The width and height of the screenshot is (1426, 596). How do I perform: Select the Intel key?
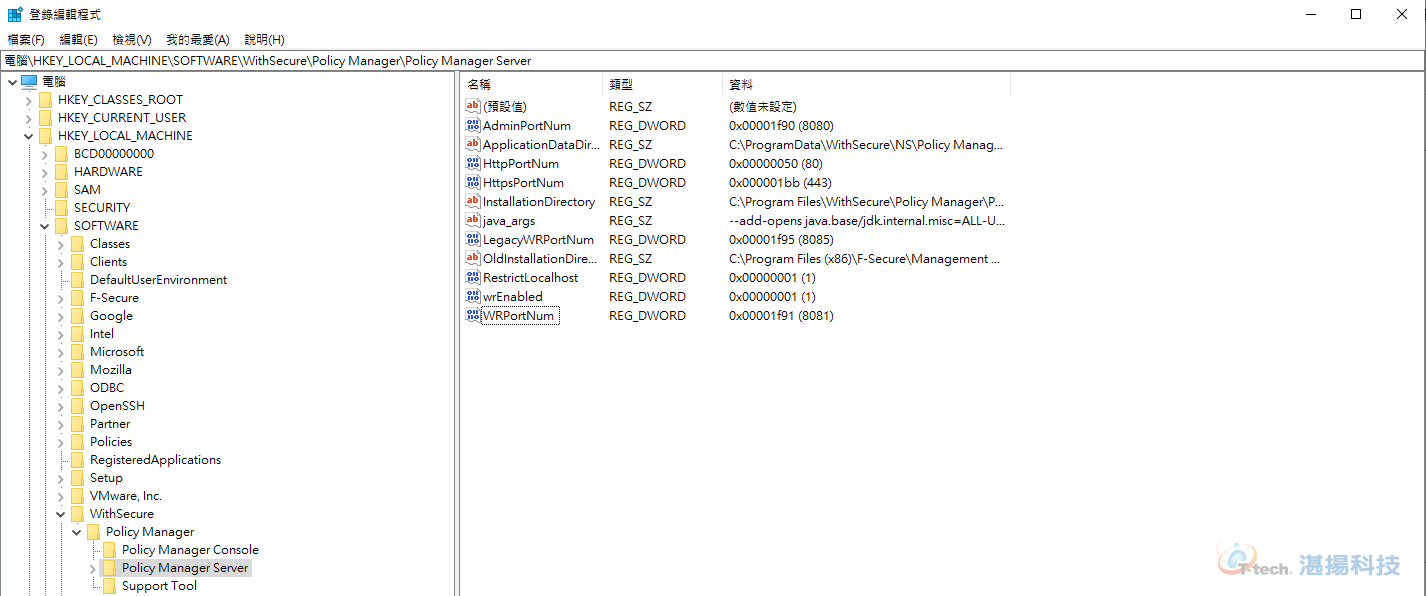pyautogui.click(x=102, y=334)
